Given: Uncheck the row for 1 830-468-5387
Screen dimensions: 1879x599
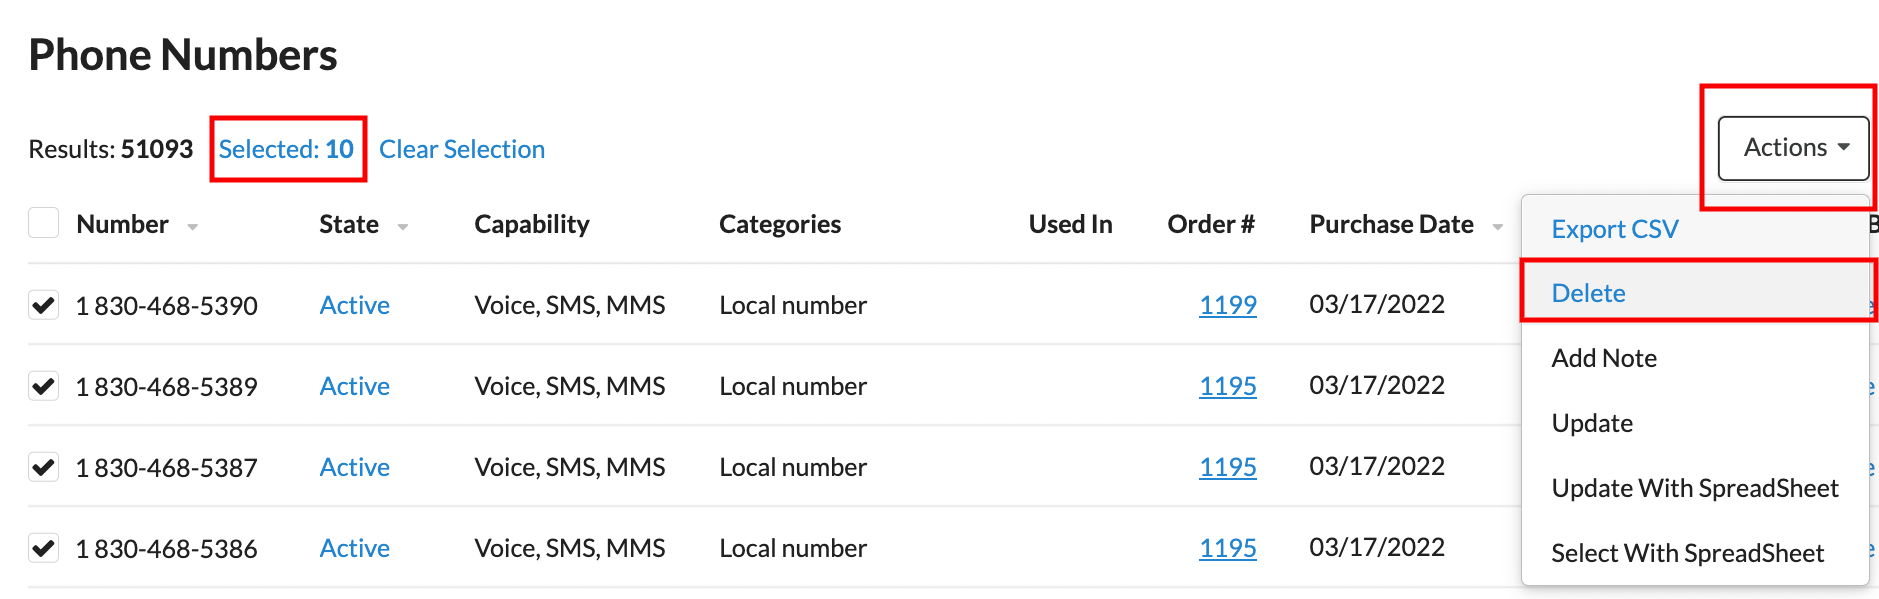Looking at the screenshot, I should tap(44, 467).
